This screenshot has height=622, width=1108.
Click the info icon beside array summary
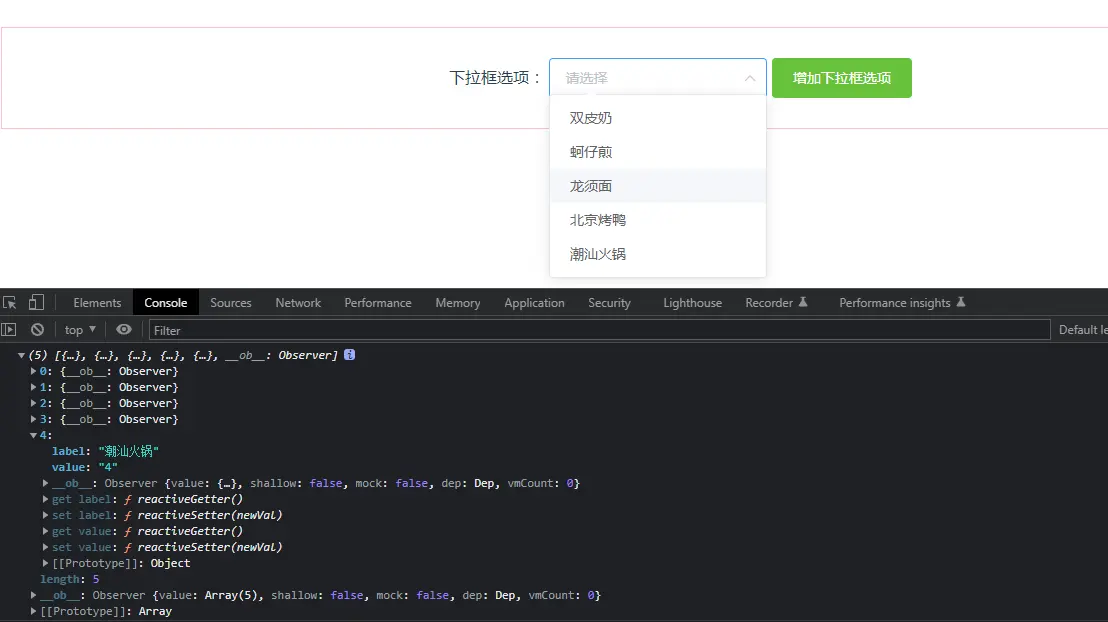pos(350,355)
